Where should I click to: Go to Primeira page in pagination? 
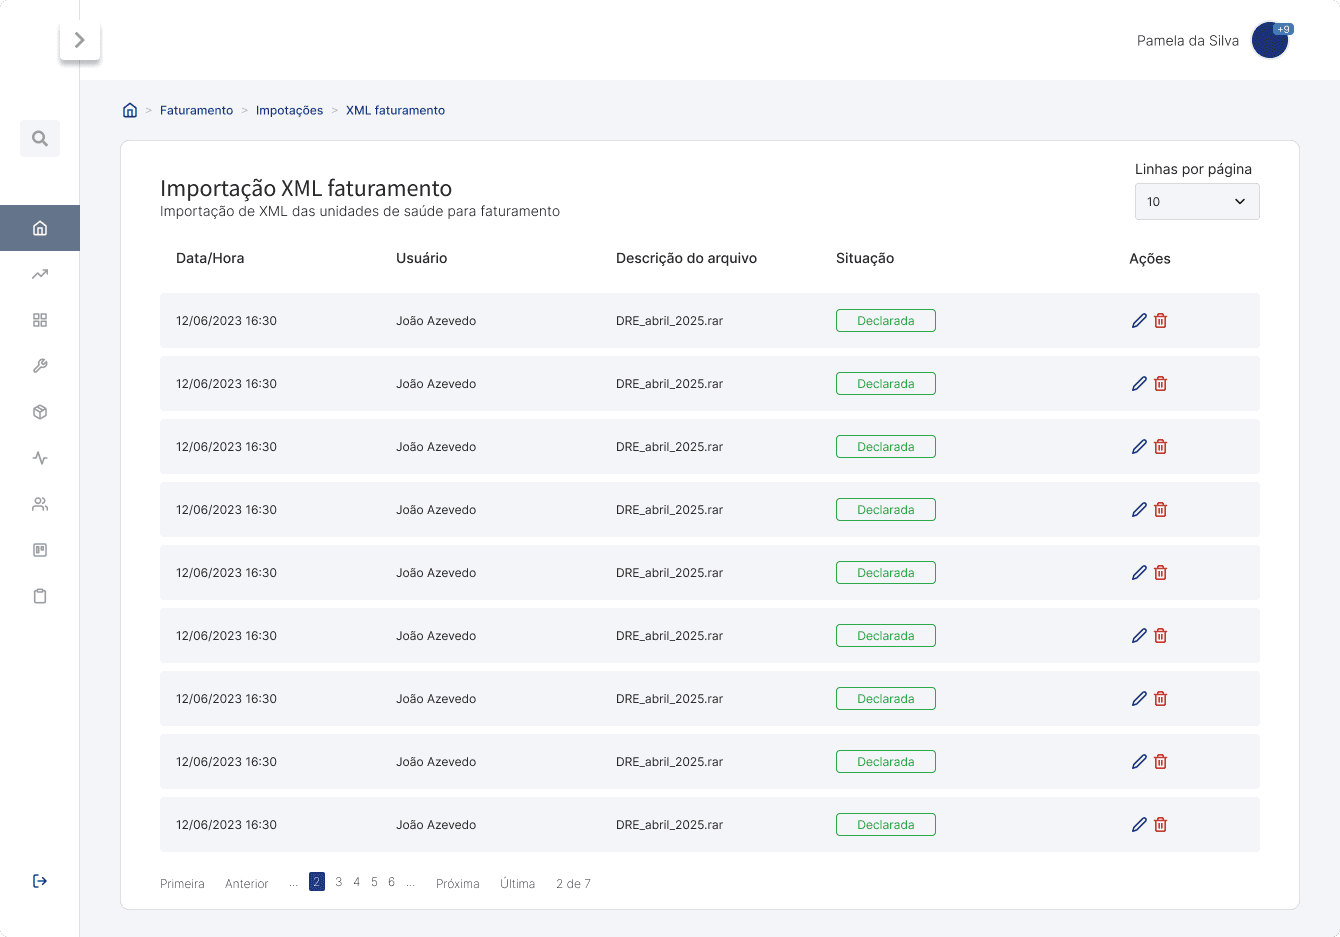click(182, 884)
